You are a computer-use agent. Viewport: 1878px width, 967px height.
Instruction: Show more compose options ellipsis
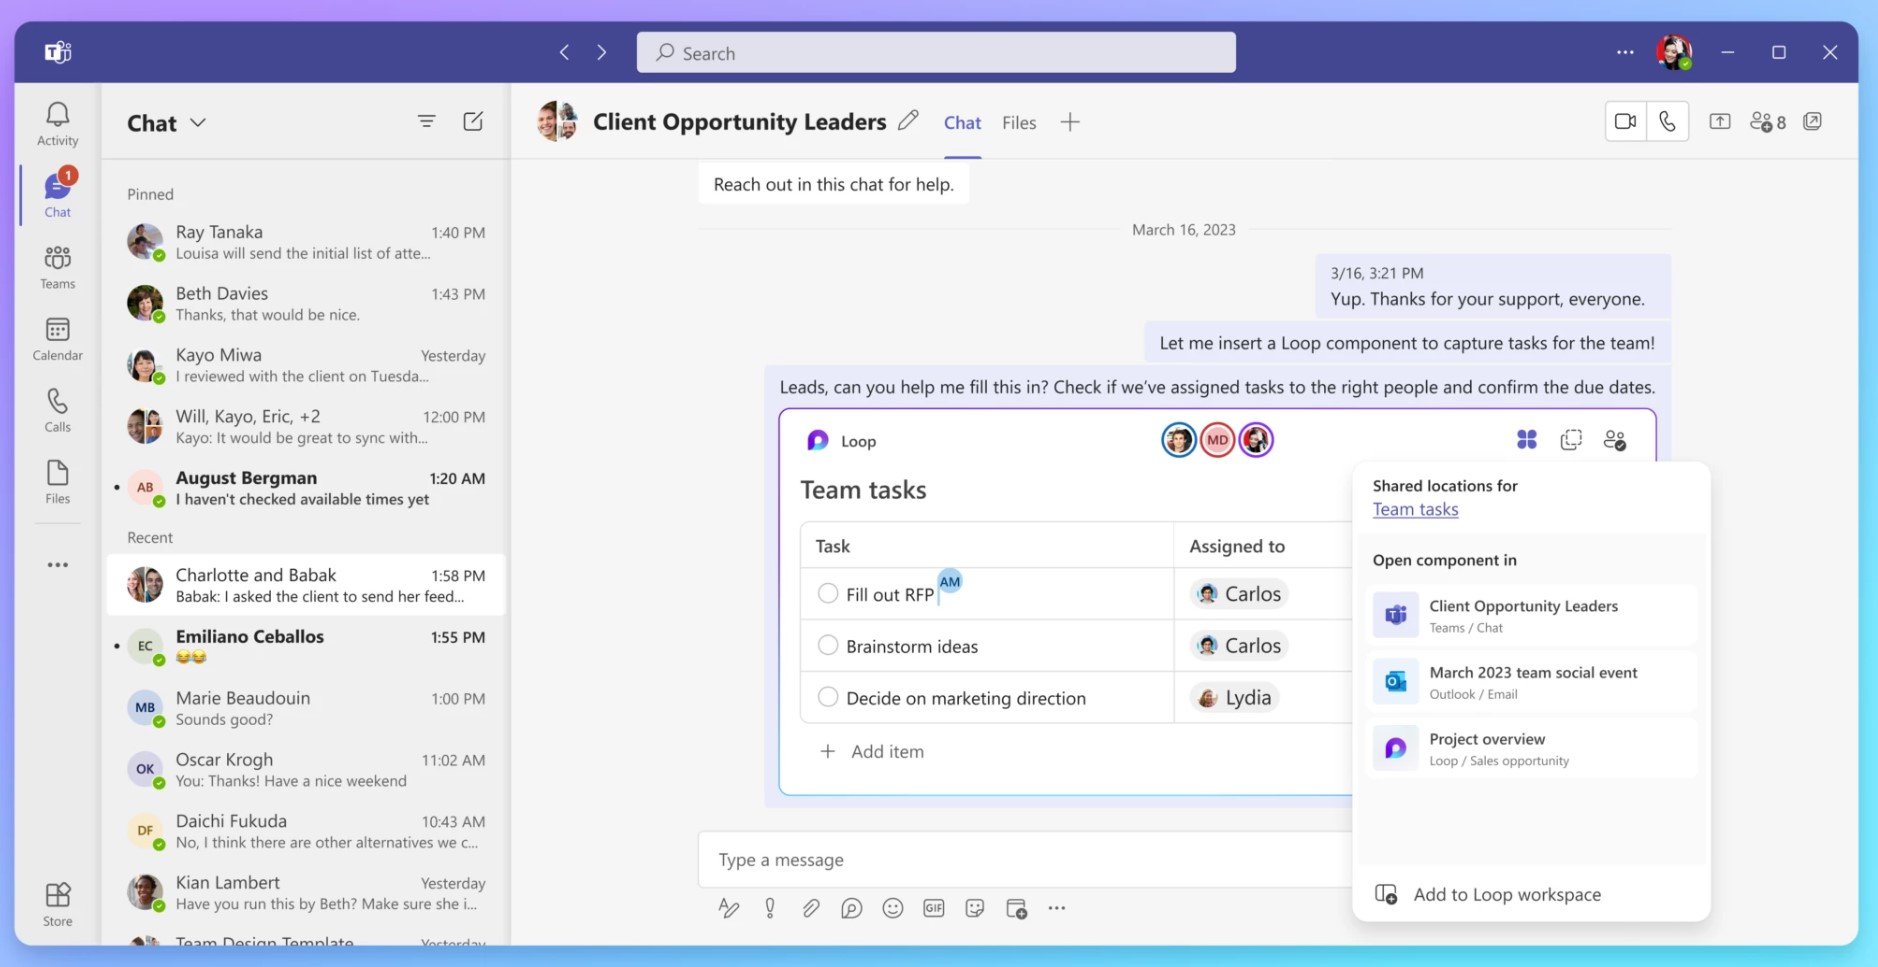(1057, 908)
